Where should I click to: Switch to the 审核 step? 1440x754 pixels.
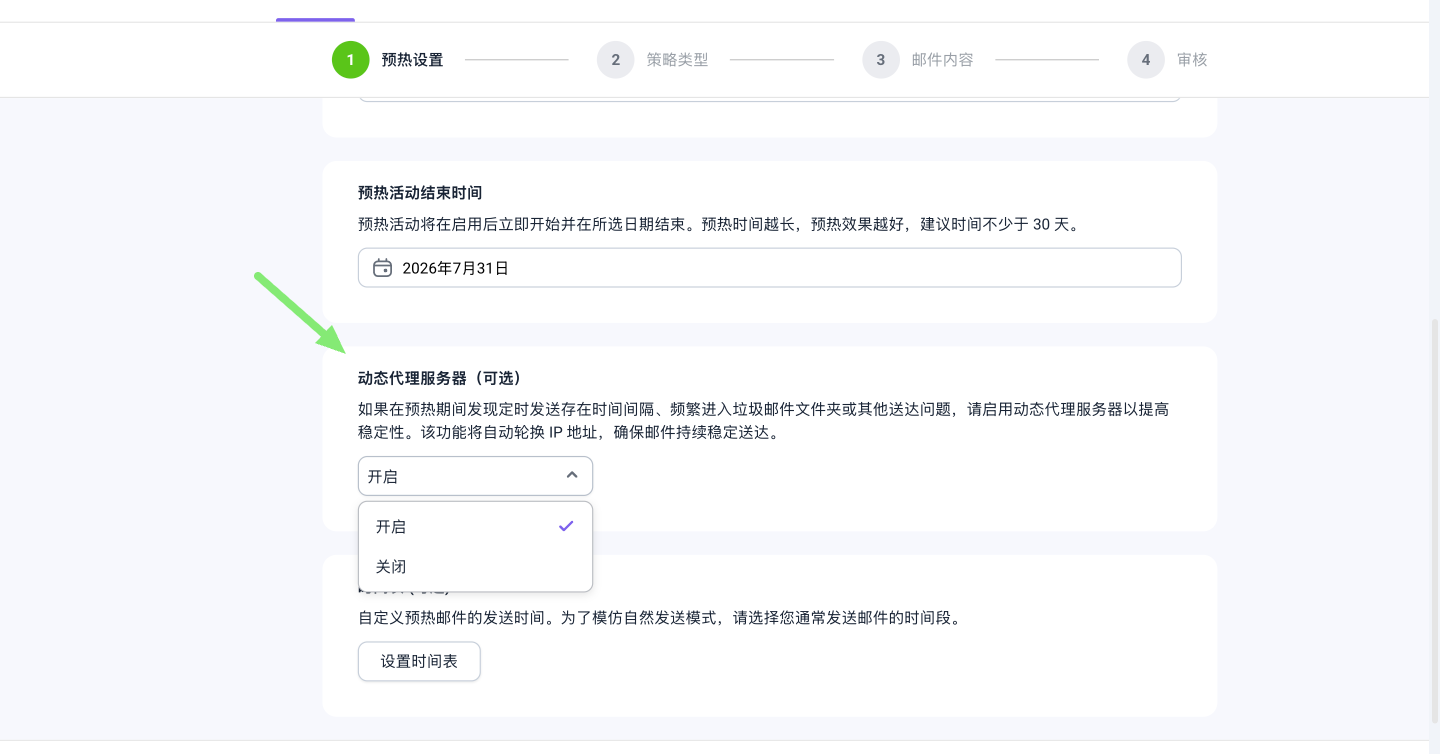[x=1192, y=60]
